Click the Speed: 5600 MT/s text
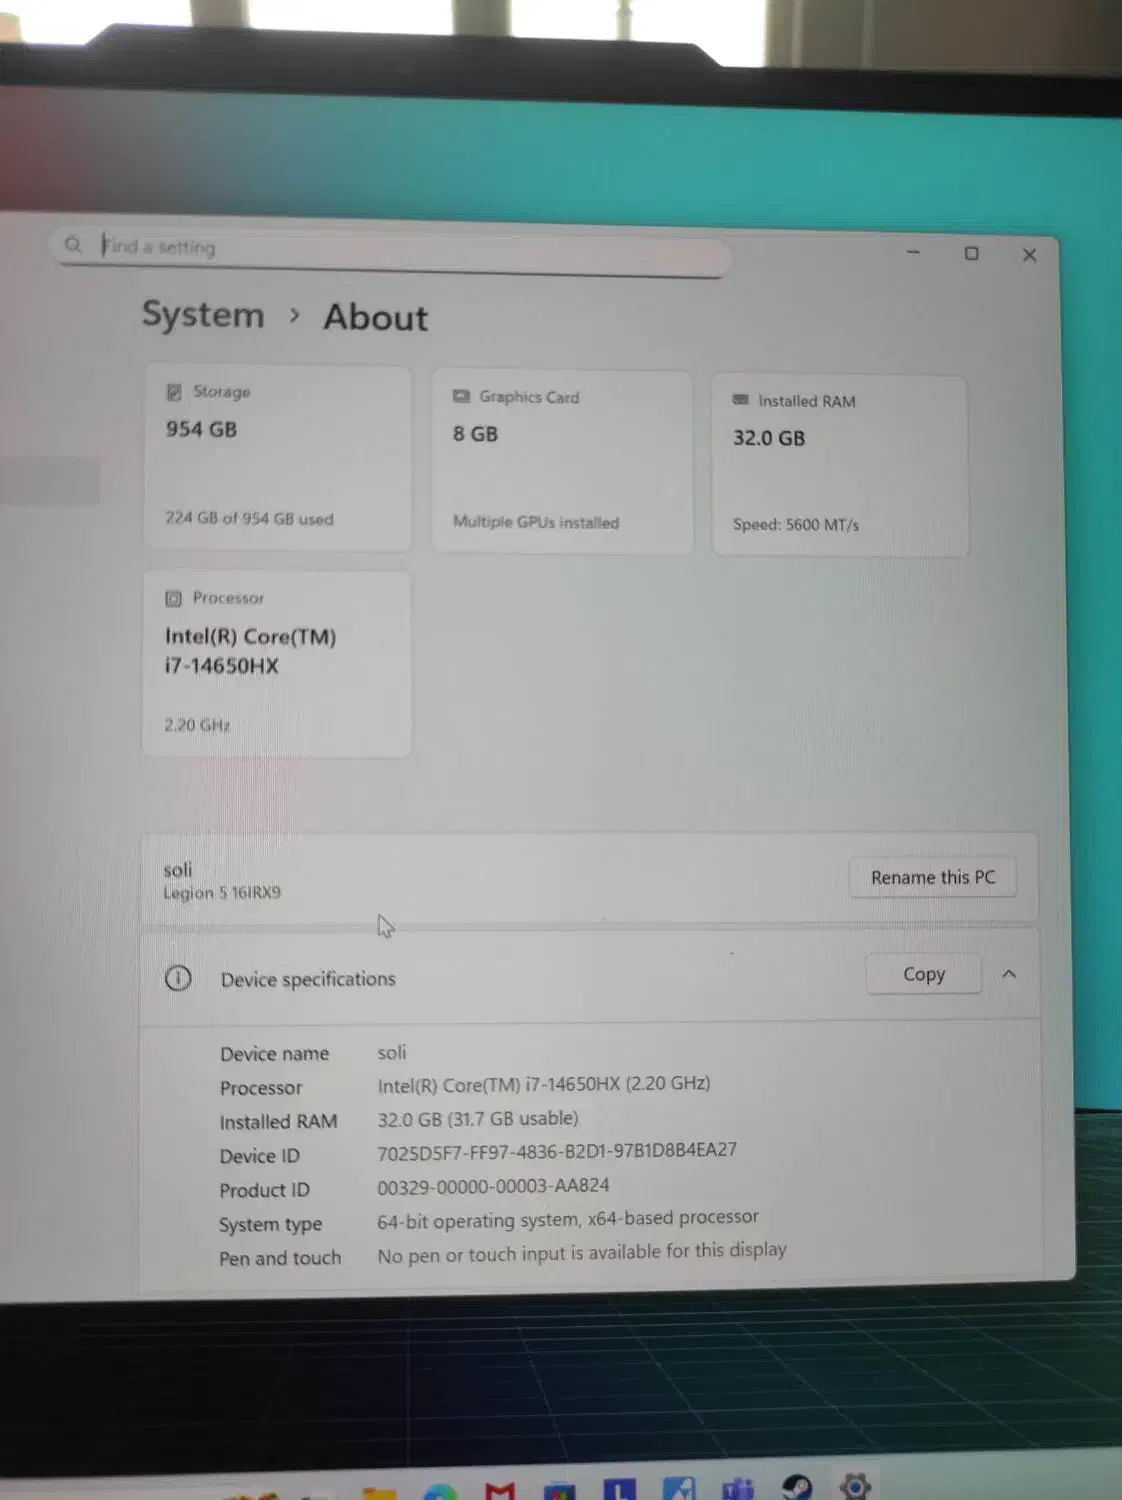The image size is (1122, 1500). [x=796, y=524]
